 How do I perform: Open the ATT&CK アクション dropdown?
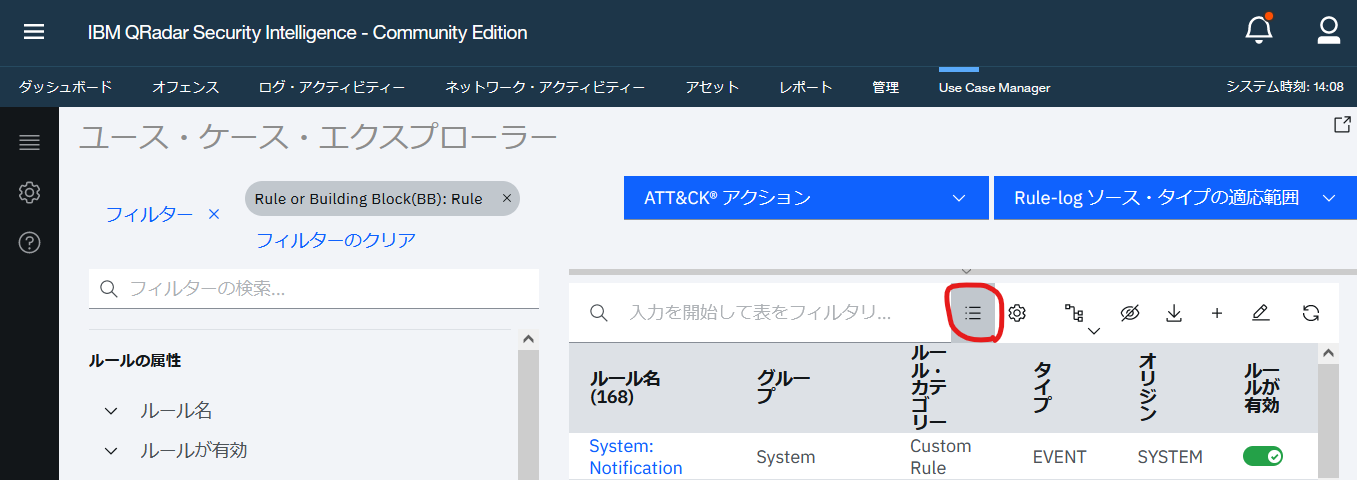tap(806, 198)
